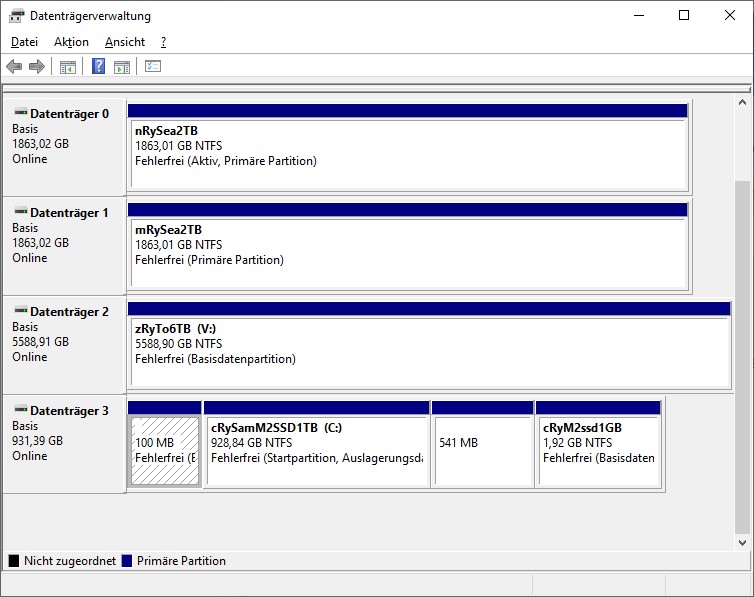Open the Datei menu
This screenshot has width=754, height=597.
(24, 42)
